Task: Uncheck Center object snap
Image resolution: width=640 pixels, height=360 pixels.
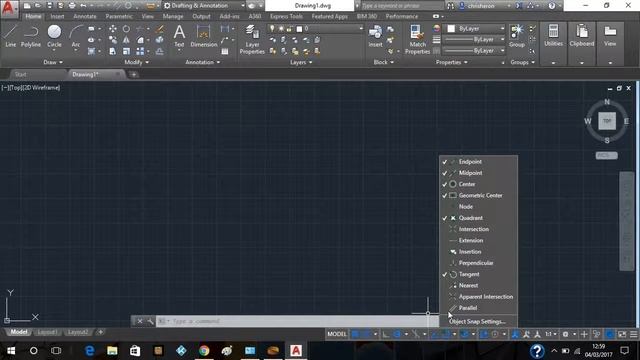Action: [478, 184]
